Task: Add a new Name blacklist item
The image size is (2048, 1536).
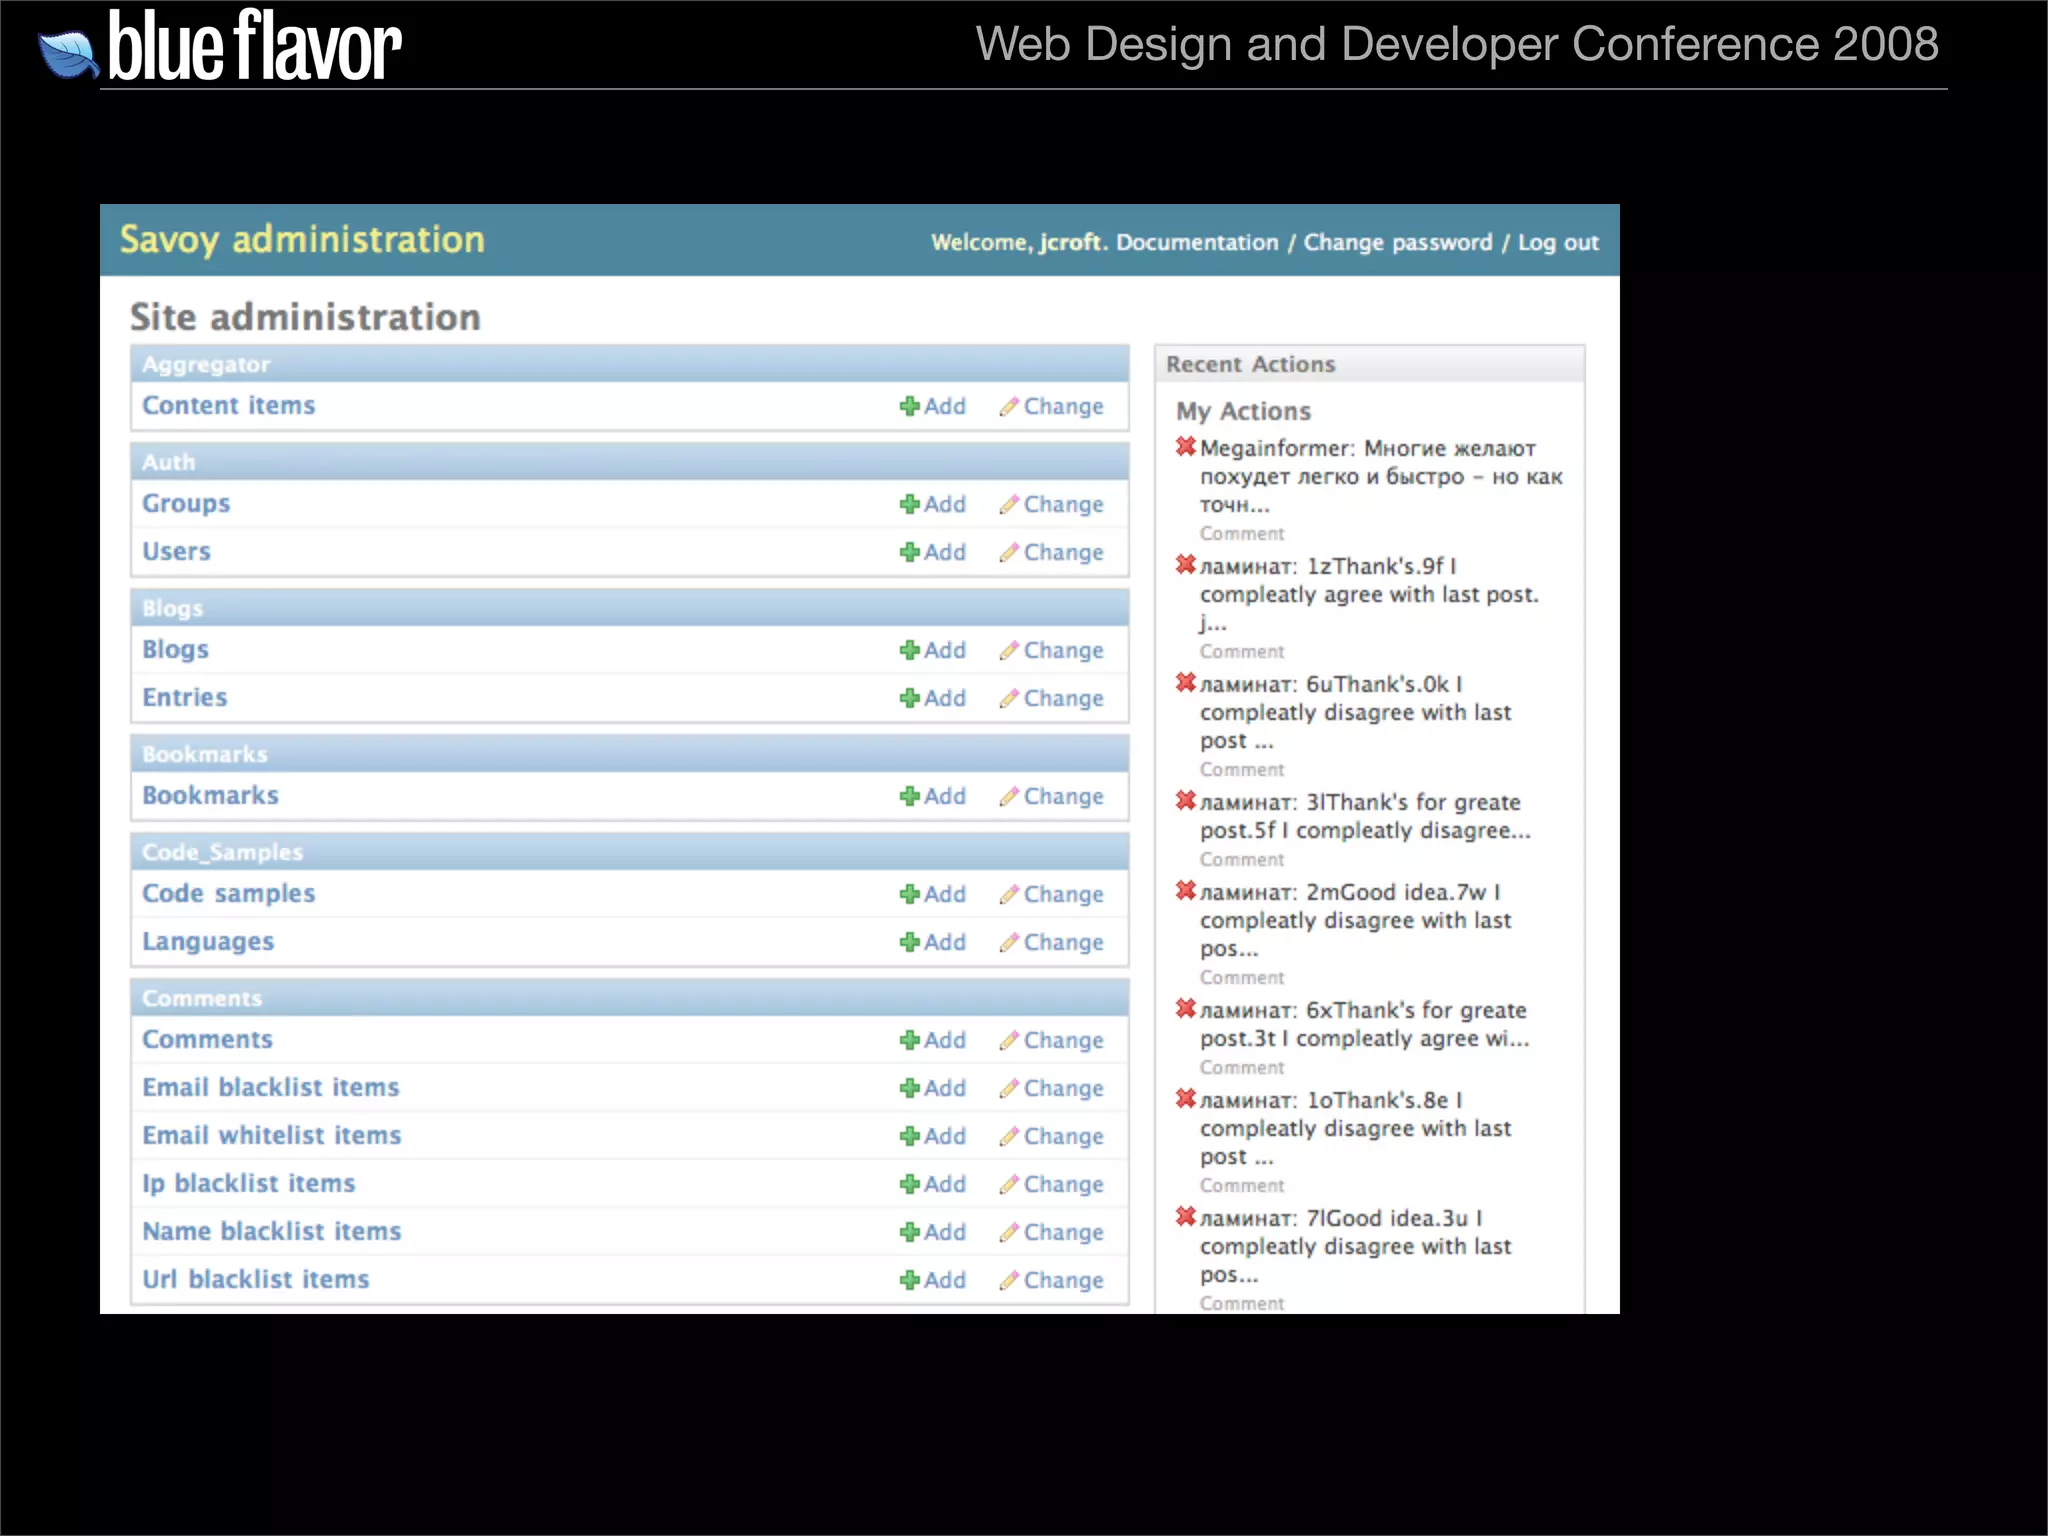Action: [943, 1232]
